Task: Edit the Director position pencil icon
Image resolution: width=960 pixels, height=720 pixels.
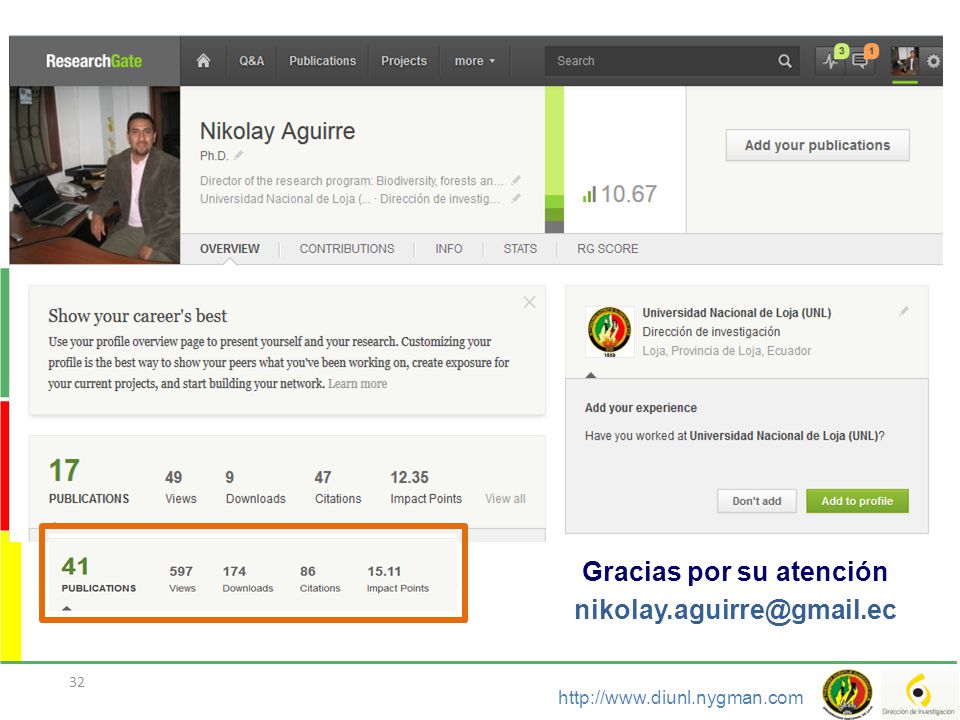Action: point(516,181)
